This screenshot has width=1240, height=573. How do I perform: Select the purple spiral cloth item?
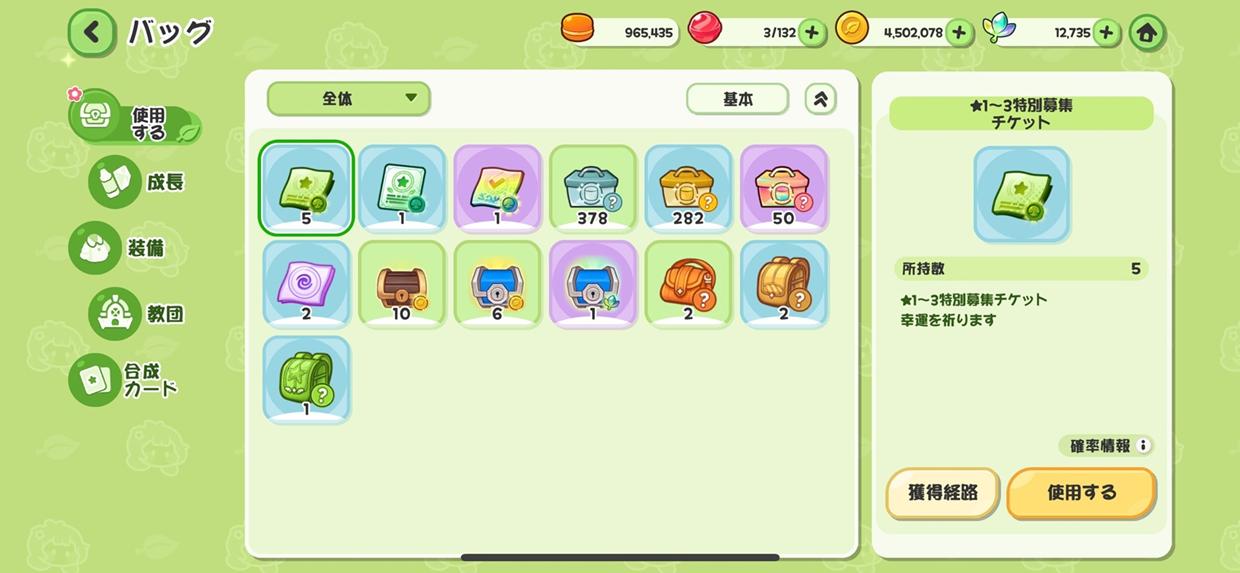click(x=306, y=284)
